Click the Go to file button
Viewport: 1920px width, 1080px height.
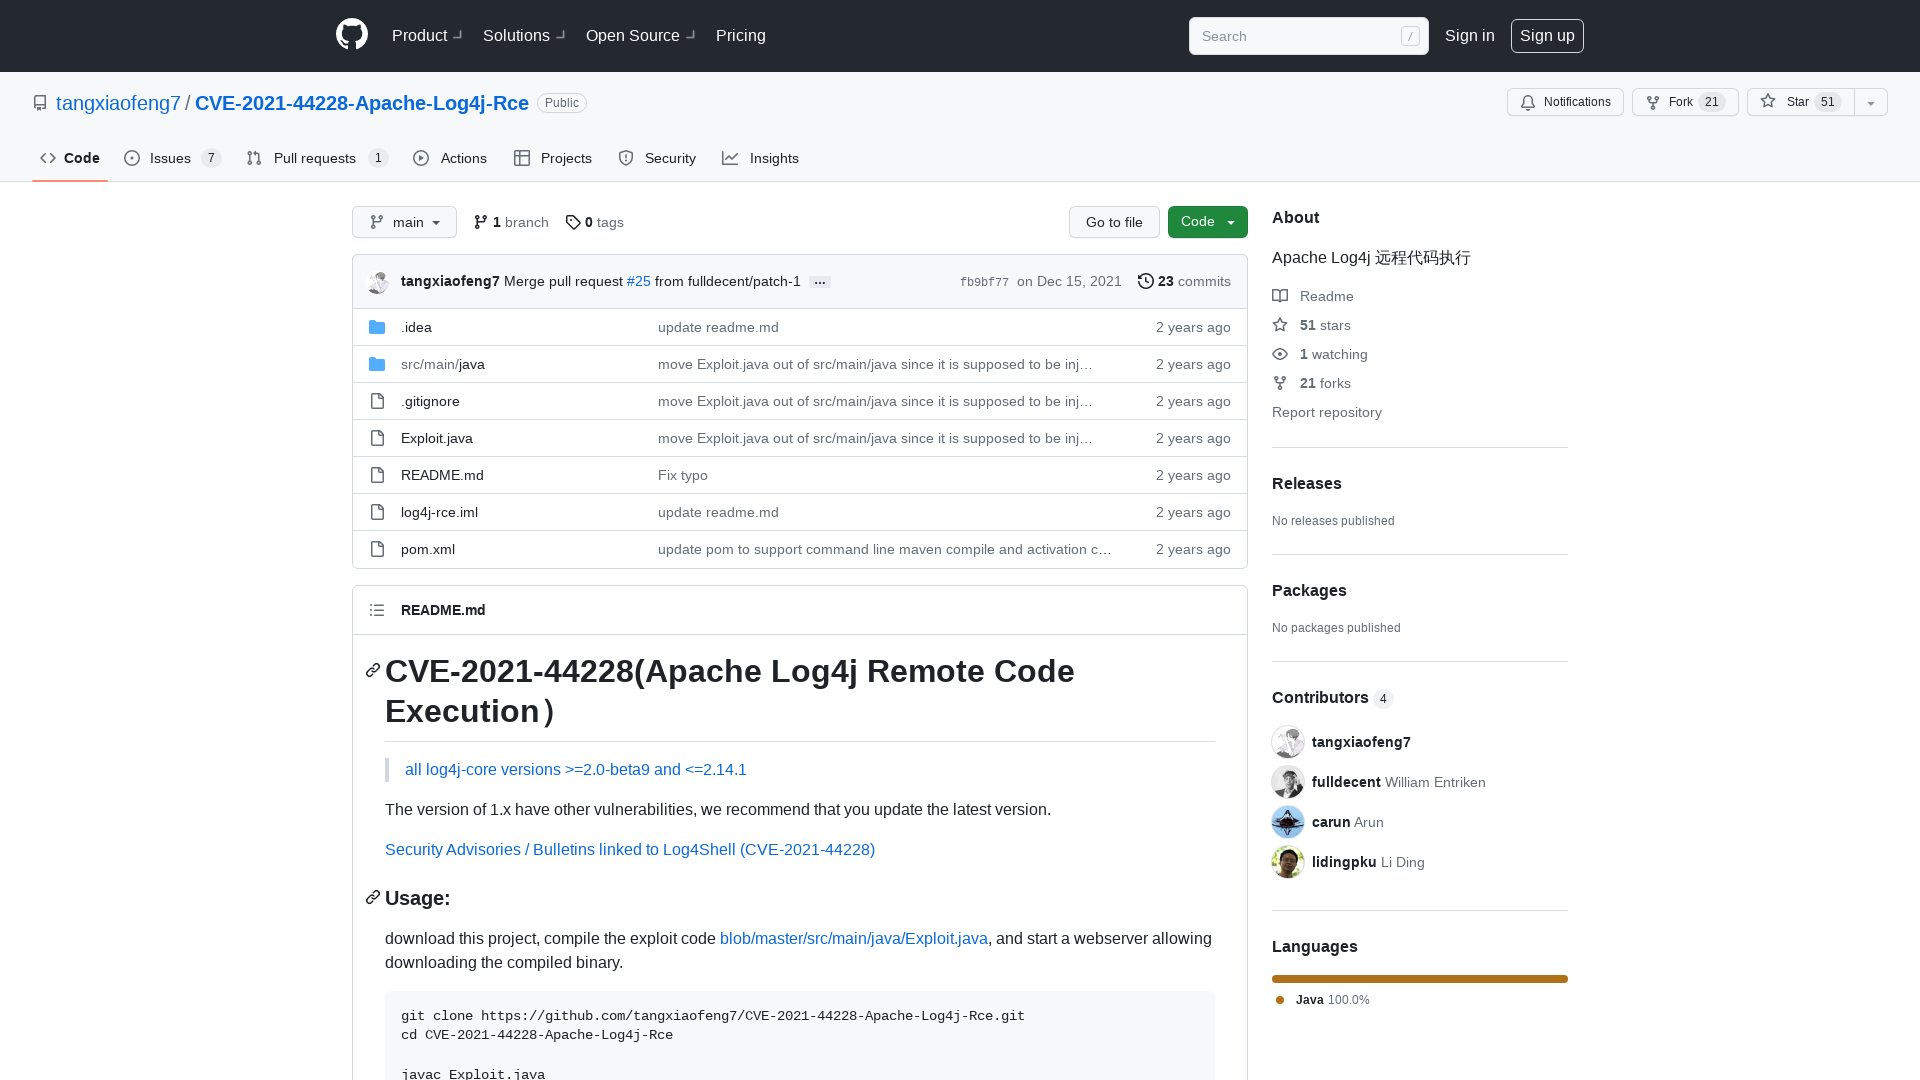(x=1114, y=222)
